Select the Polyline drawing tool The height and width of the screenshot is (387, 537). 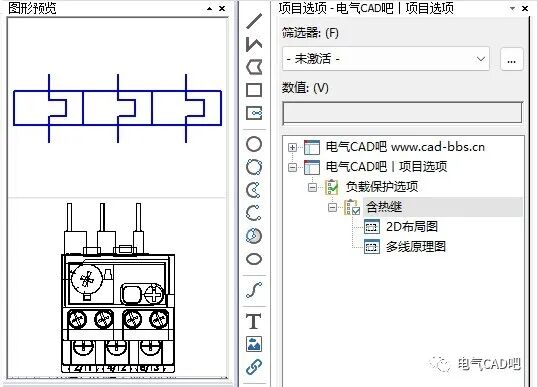point(254,44)
